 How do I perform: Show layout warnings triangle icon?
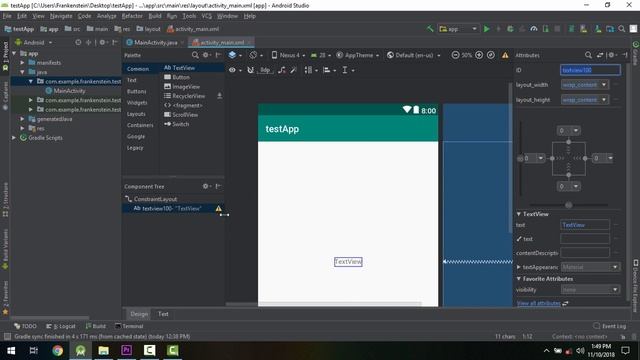[x=505, y=55]
